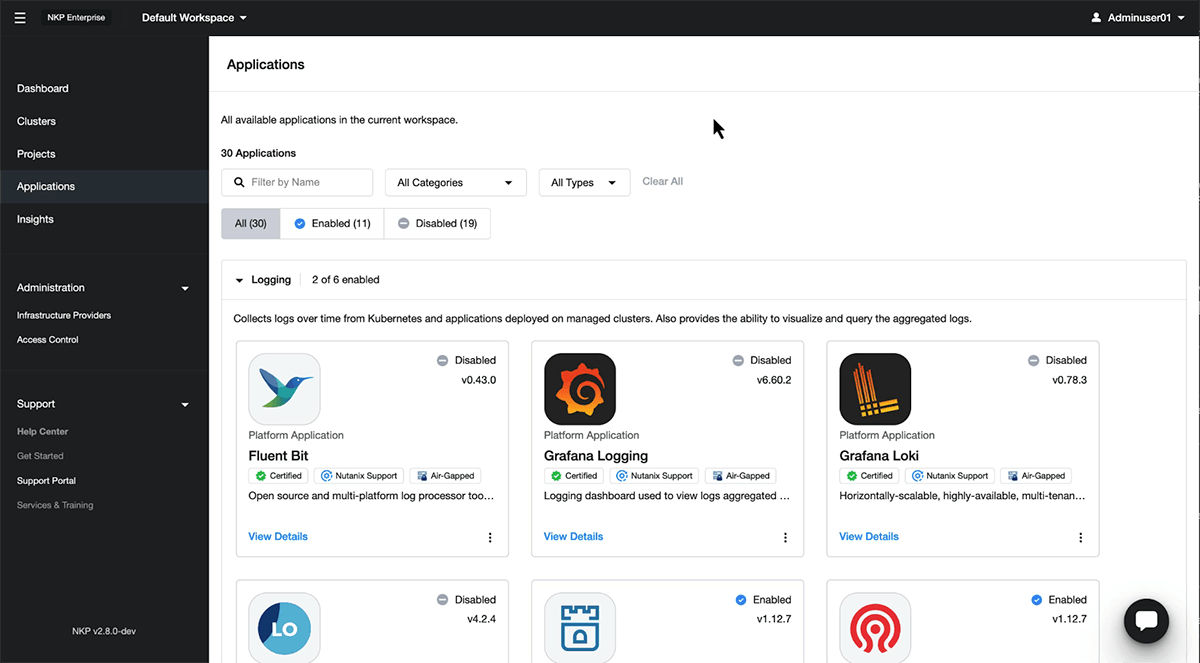Navigate to Insights in the sidebar
This screenshot has height=663, width=1200.
pos(36,219)
